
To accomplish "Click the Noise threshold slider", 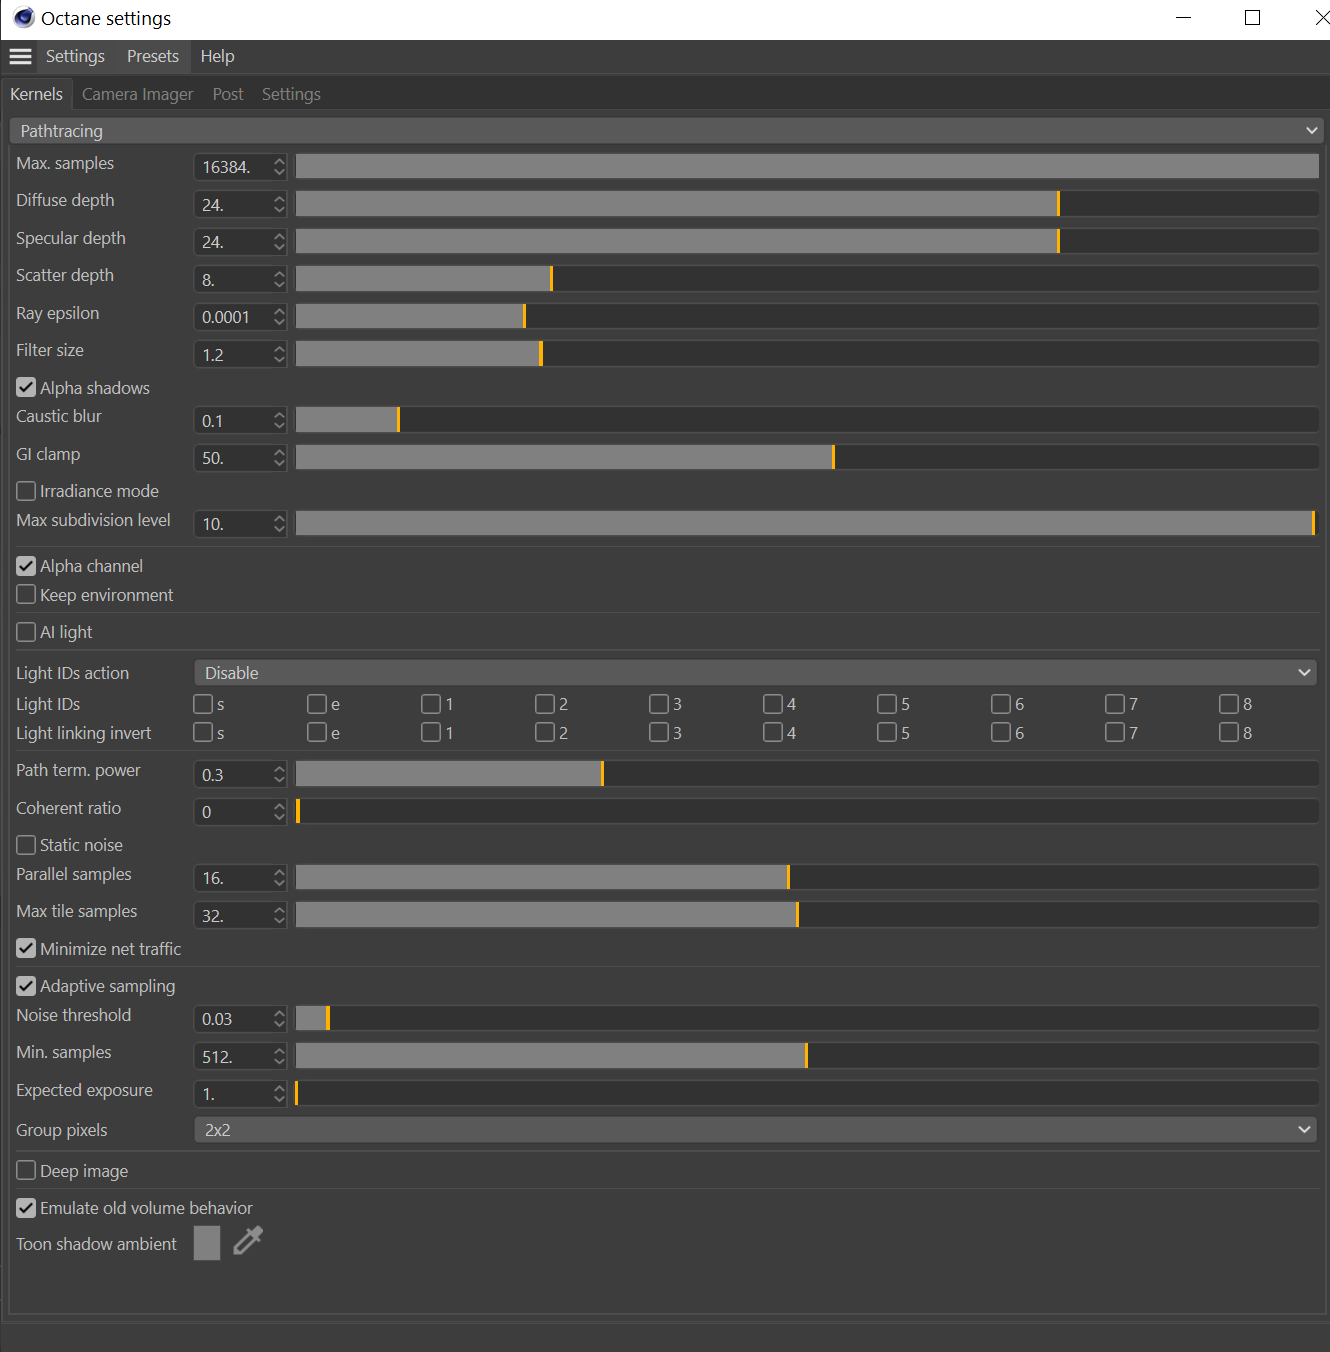I will (807, 1018).
